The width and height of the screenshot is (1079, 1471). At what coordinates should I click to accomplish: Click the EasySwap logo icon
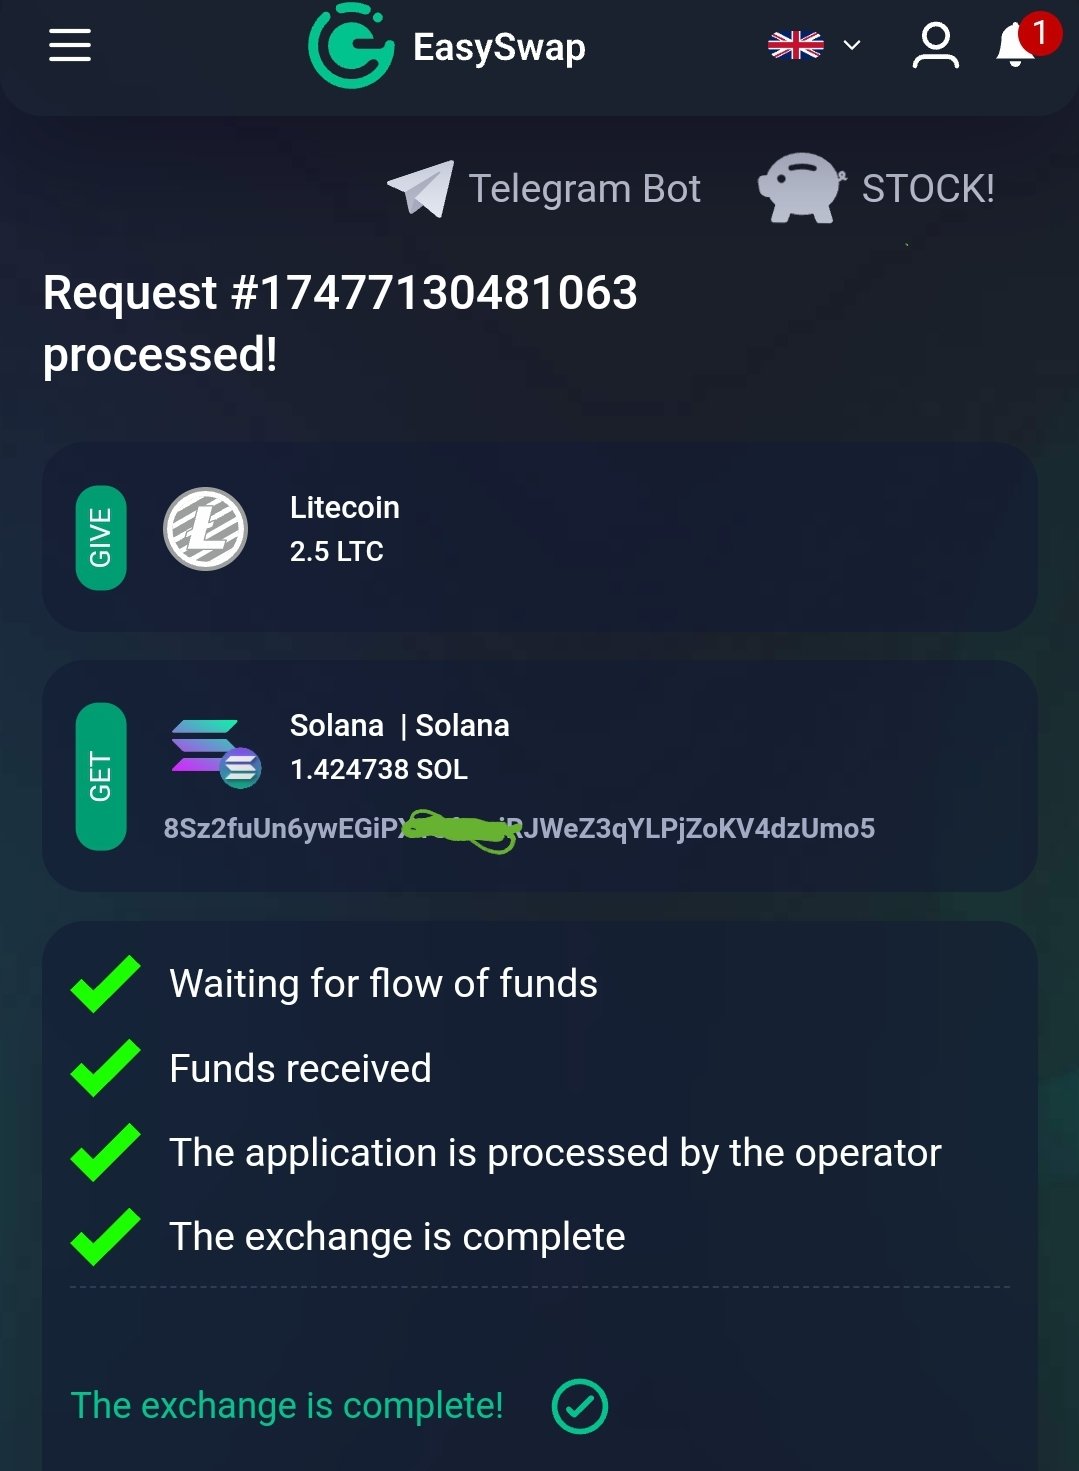point(350,45)
